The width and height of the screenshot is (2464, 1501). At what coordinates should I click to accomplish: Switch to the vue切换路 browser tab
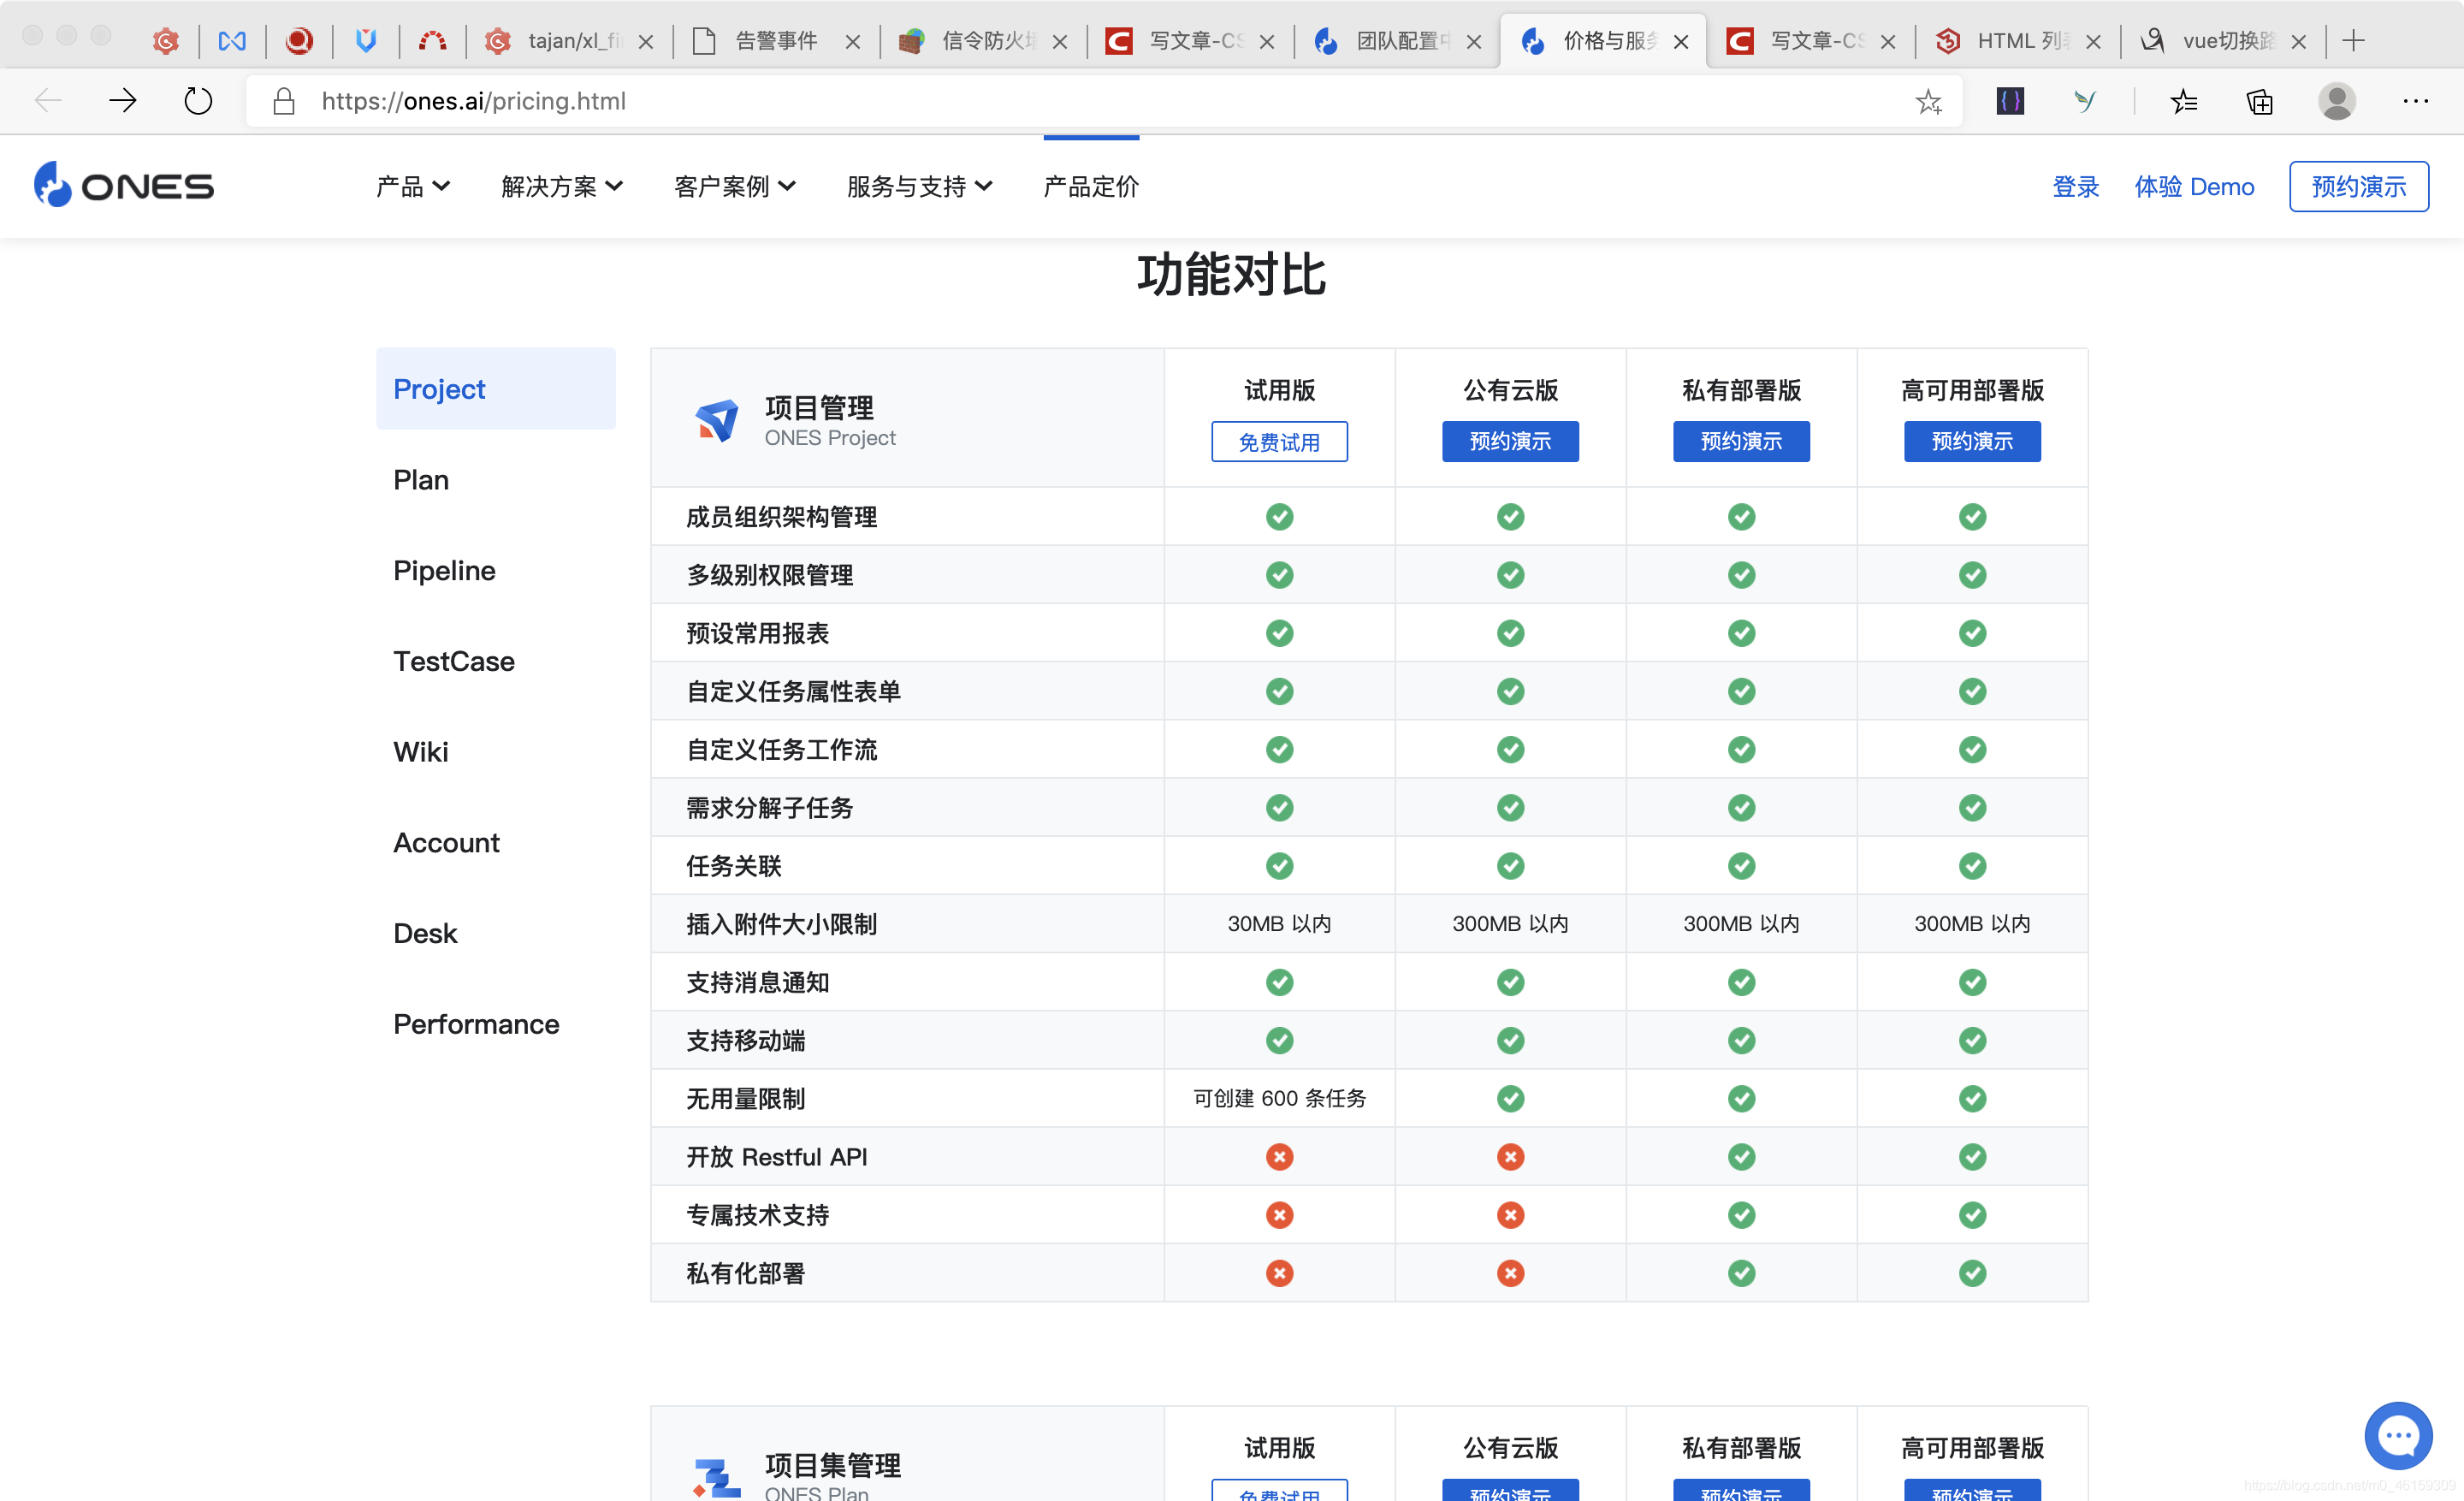[2223, 41]
